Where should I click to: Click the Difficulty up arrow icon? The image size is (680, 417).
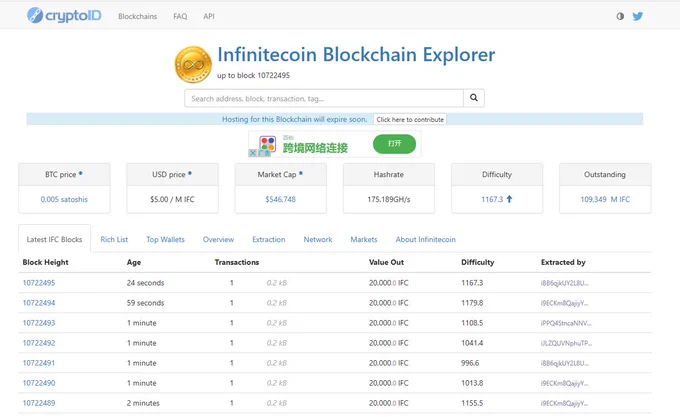(509, 199)
